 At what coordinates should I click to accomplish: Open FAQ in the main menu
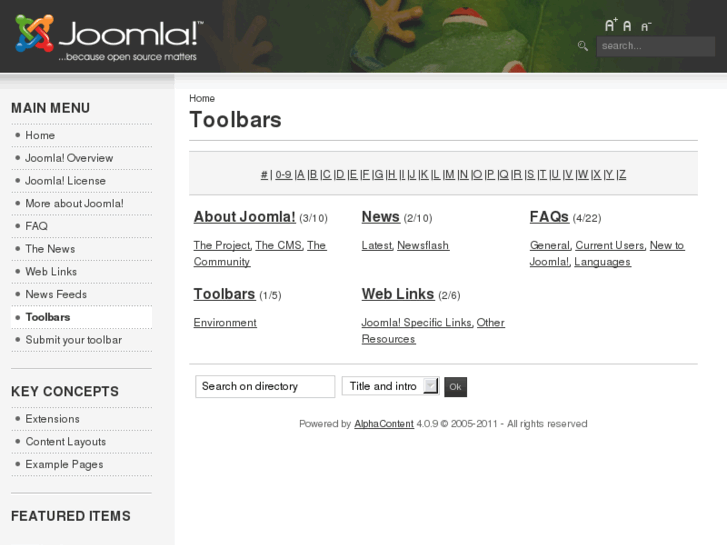coord(36,226)
